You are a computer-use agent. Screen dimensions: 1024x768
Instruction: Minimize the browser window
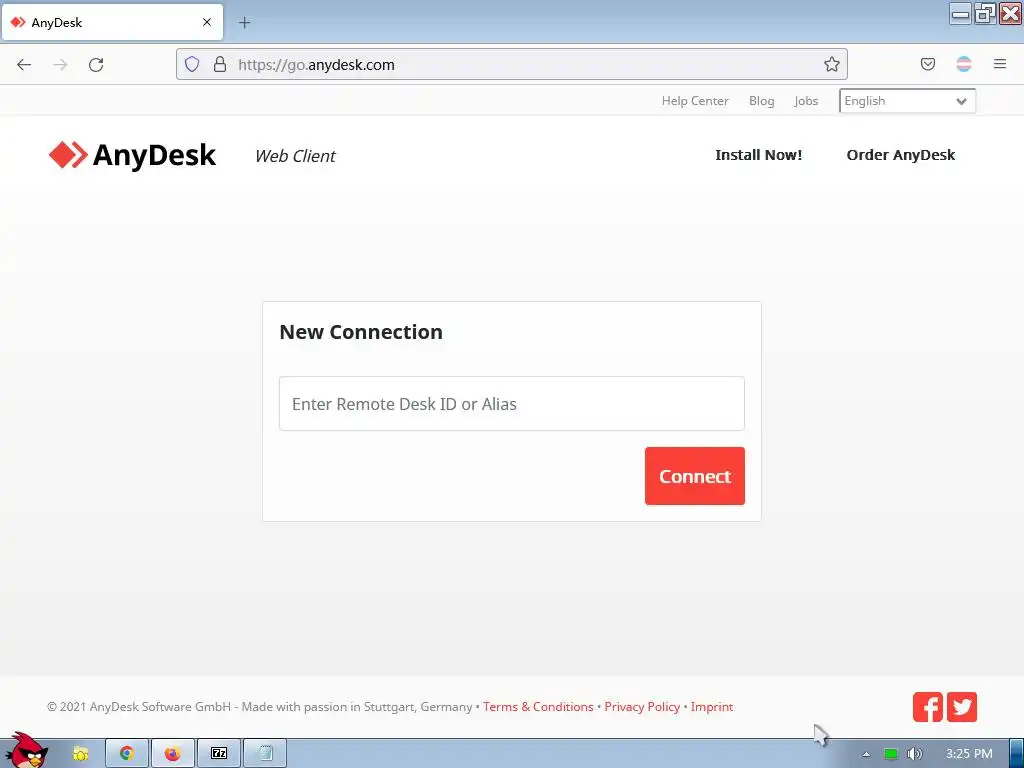(961, 14)
